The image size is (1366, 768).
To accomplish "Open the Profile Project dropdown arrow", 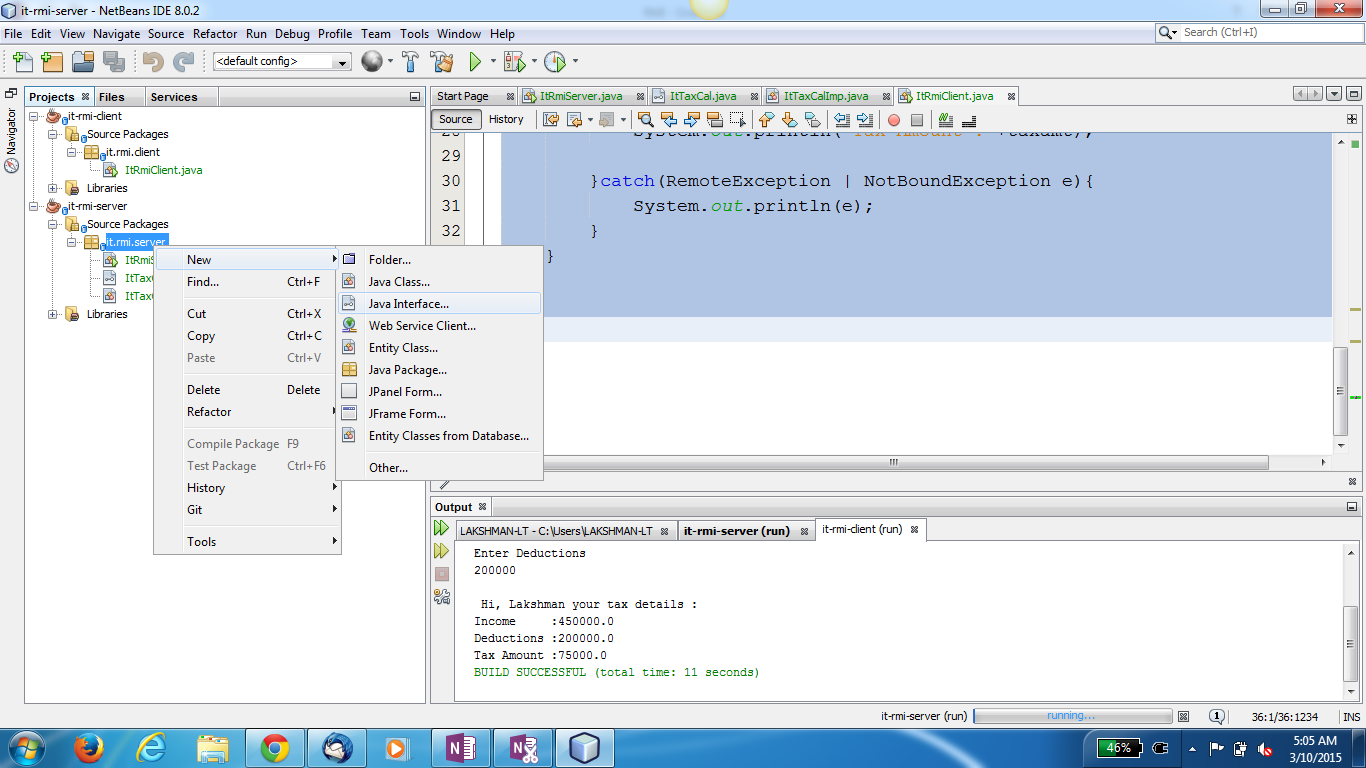I will (x=575, y=62).
